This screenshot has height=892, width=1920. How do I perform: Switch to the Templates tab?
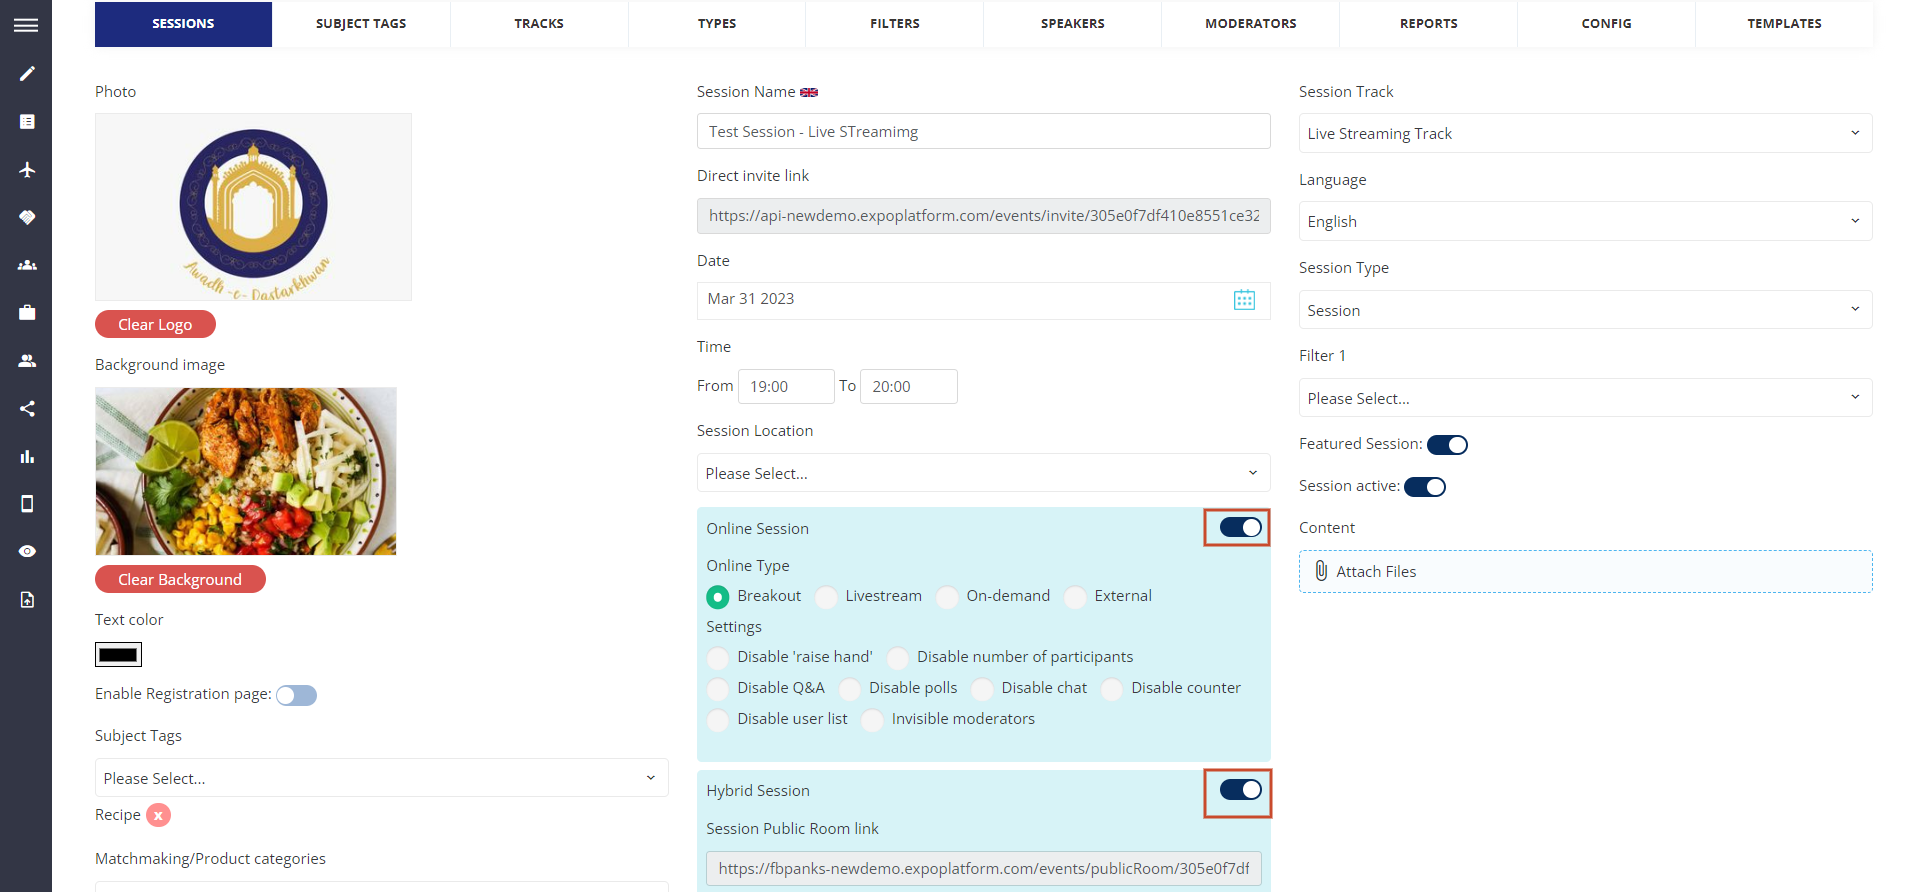1785,24
